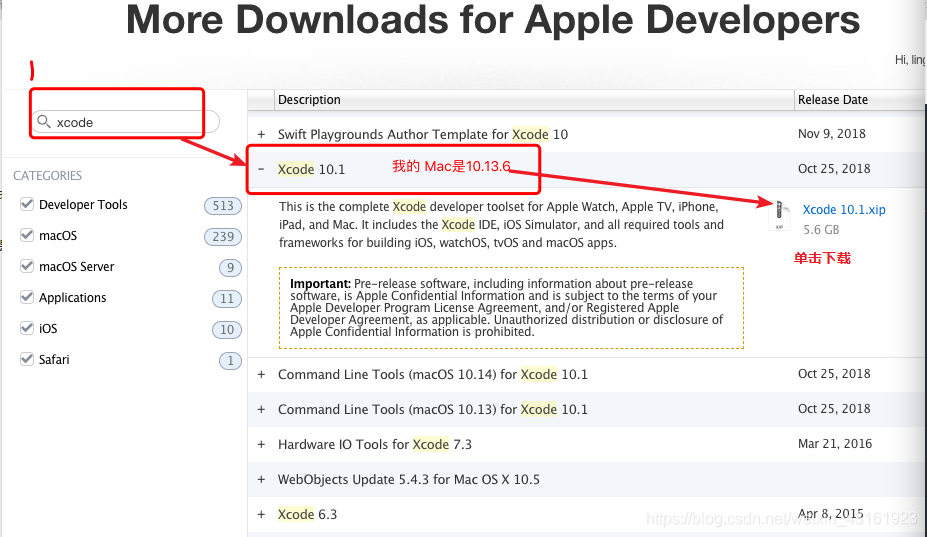927x537 pixels.
Task: Click the Developer Tools count badge 513
Action: pos(223,206)
